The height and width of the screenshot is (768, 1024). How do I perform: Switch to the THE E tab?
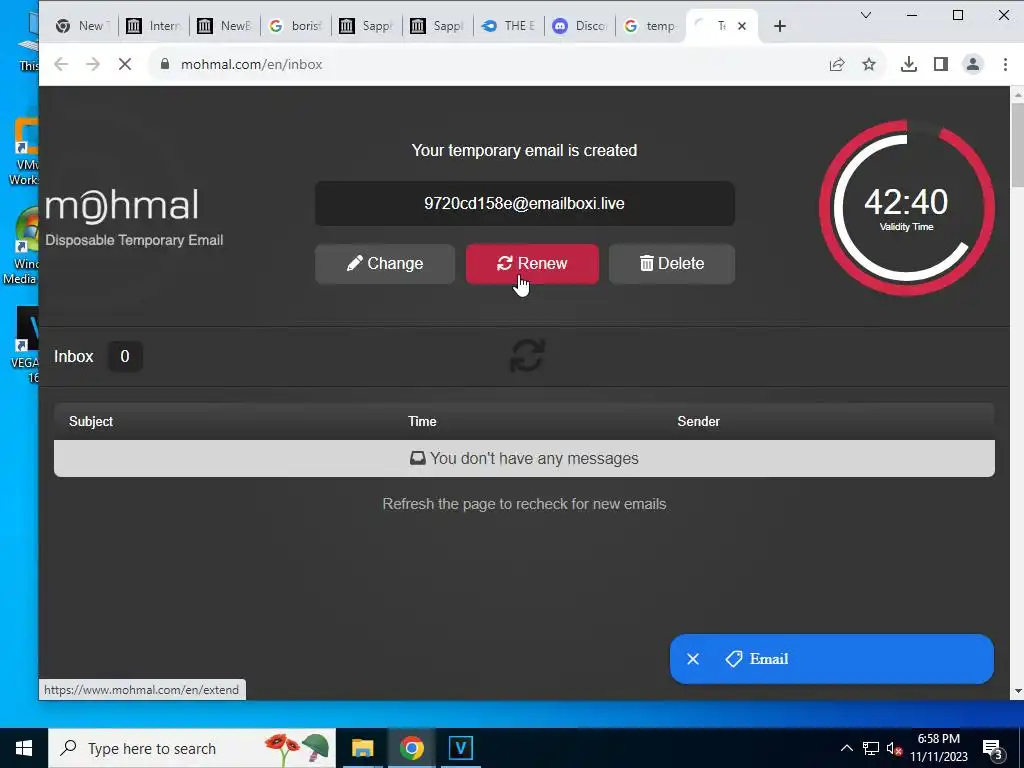pos(509,26)
